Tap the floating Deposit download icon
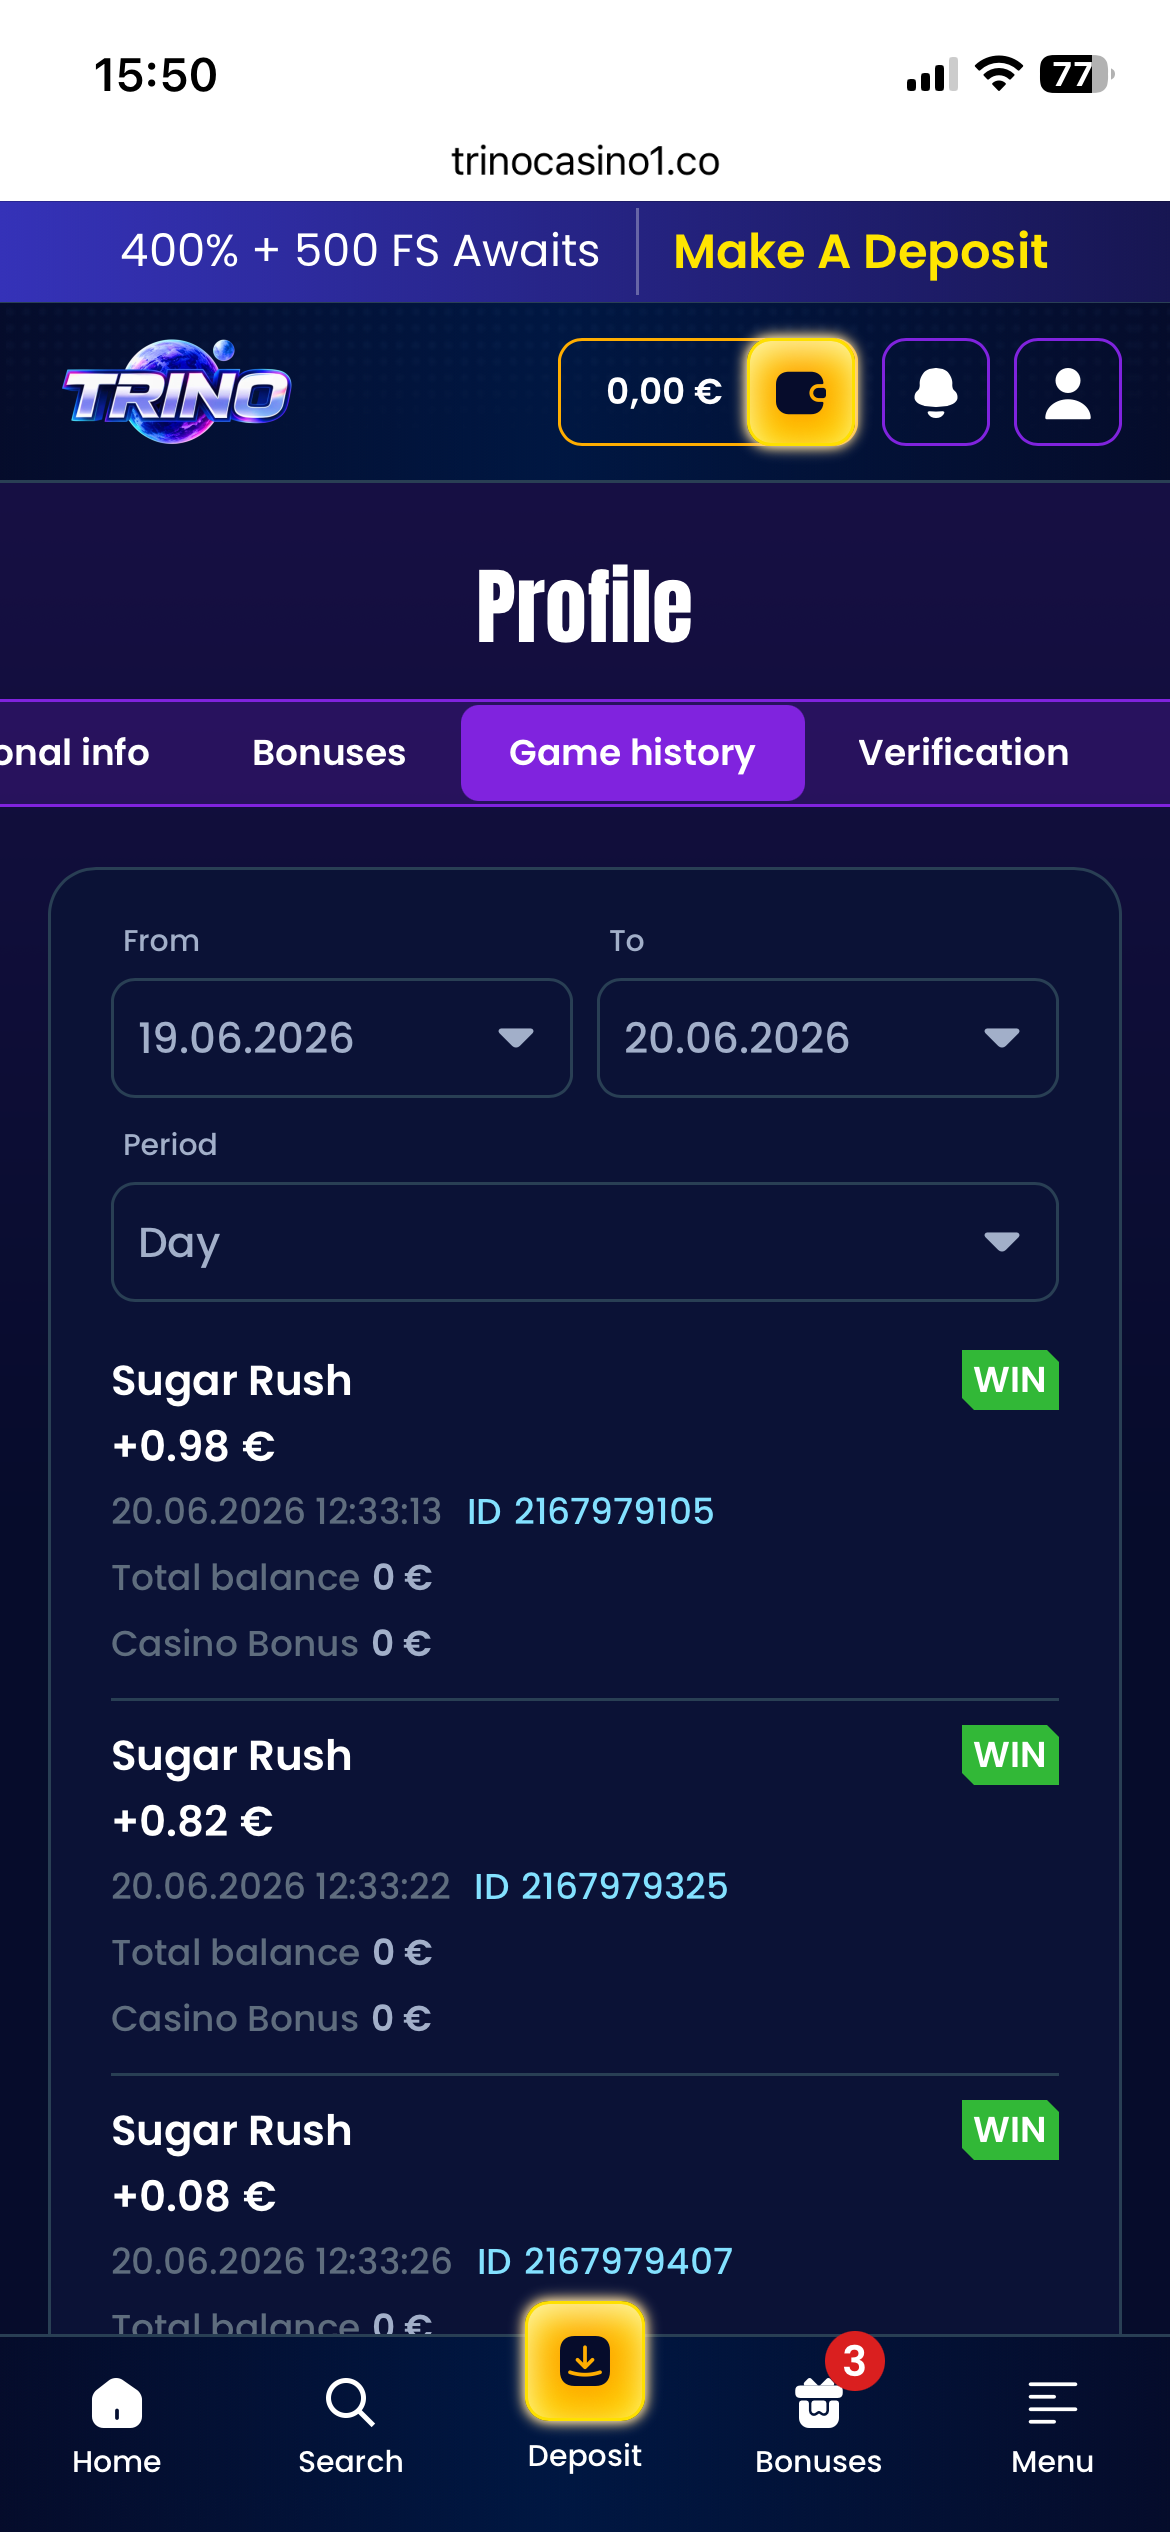 coord(585,2362)
